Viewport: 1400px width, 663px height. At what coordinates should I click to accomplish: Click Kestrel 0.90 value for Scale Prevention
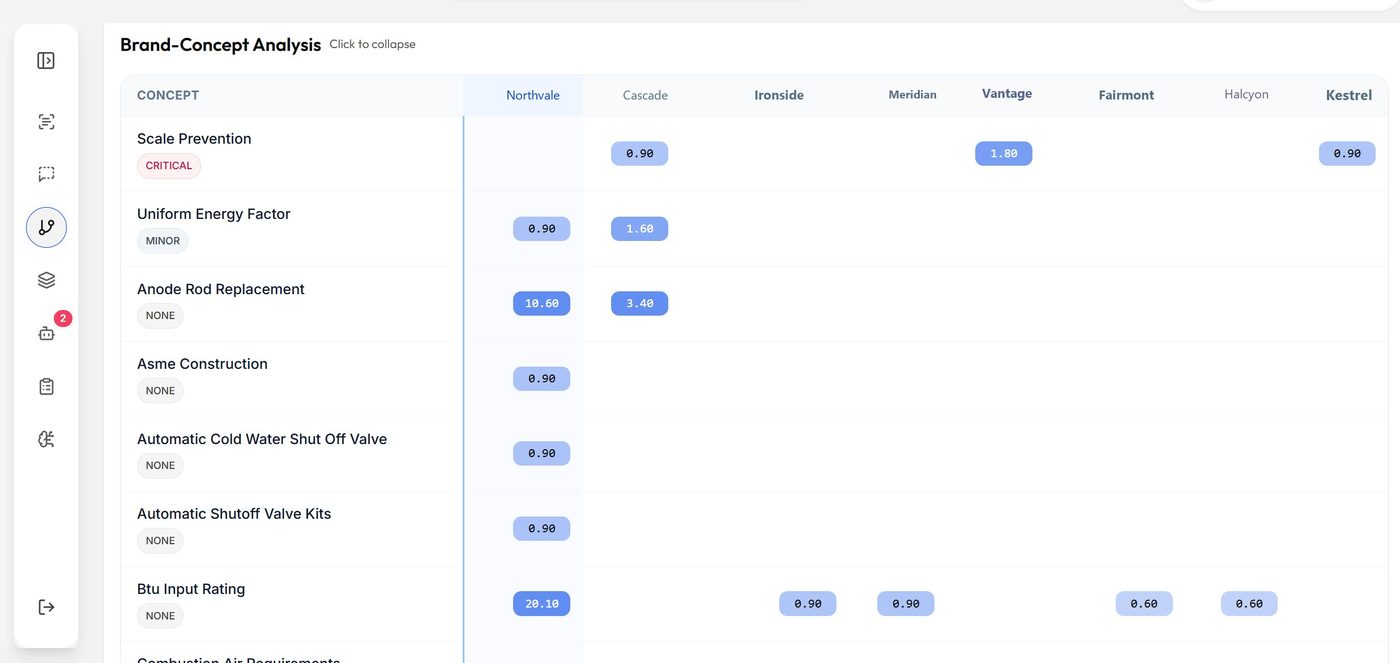pos(1347,154)
